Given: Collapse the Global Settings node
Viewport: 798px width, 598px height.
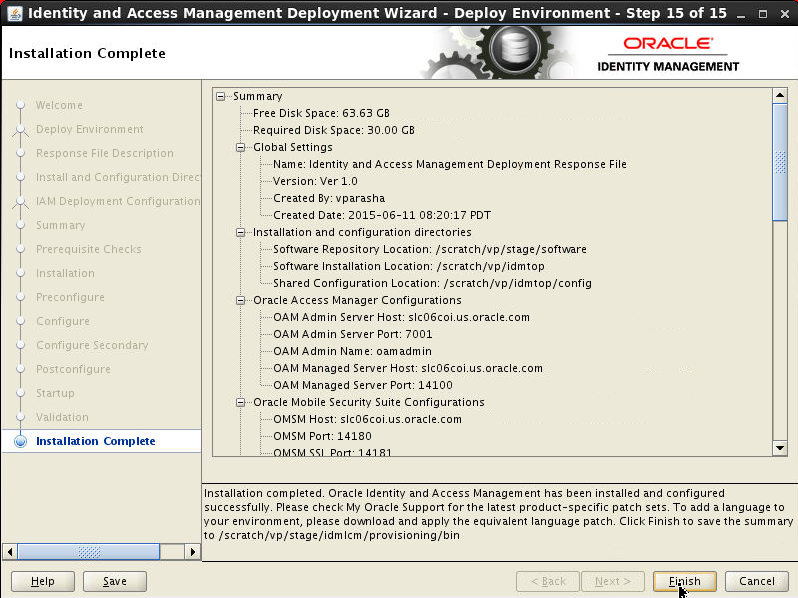Looking at the screenshot, I should click(241, 147).
